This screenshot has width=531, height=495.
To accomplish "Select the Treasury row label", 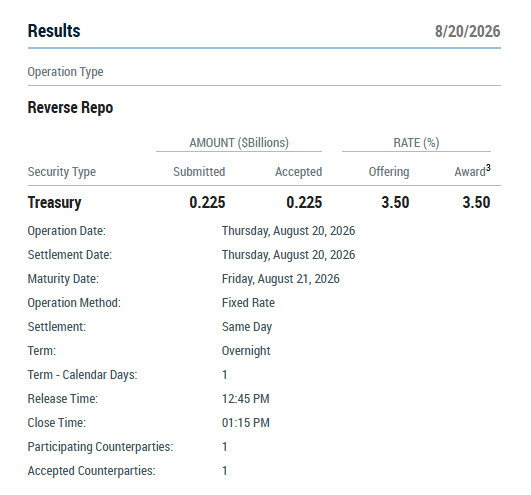I will [55, 202].
